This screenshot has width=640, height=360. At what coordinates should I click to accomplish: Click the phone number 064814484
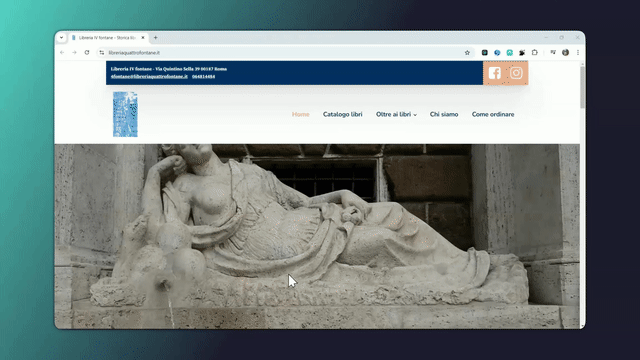coord(203,76)
